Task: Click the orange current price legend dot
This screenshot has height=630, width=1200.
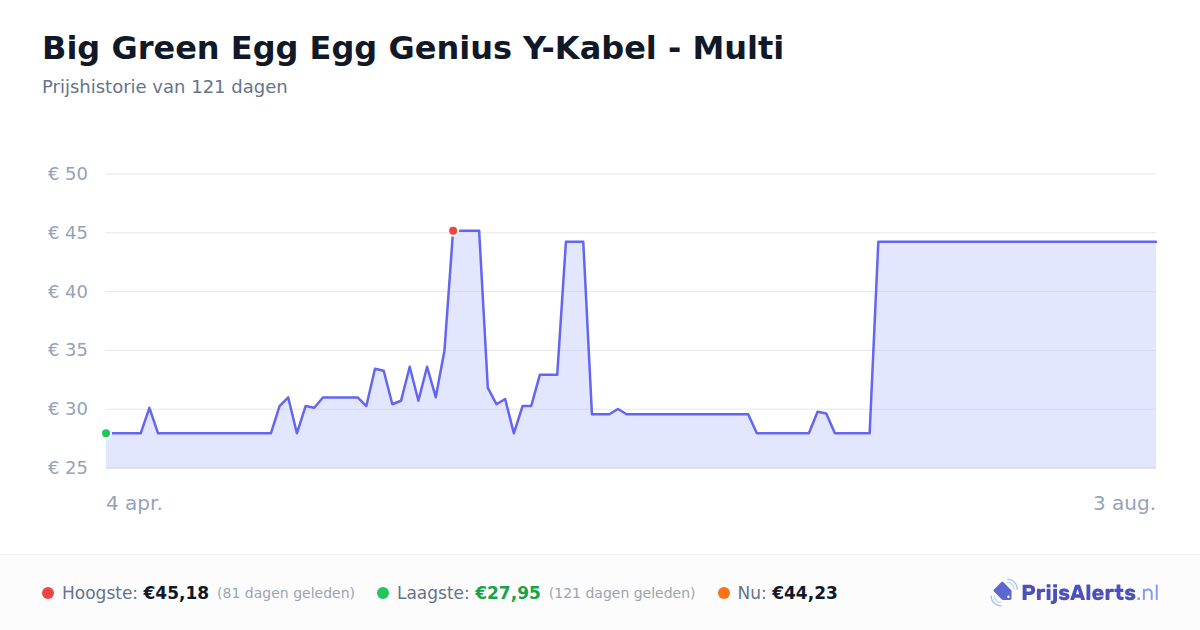Action: pos(724,593)
